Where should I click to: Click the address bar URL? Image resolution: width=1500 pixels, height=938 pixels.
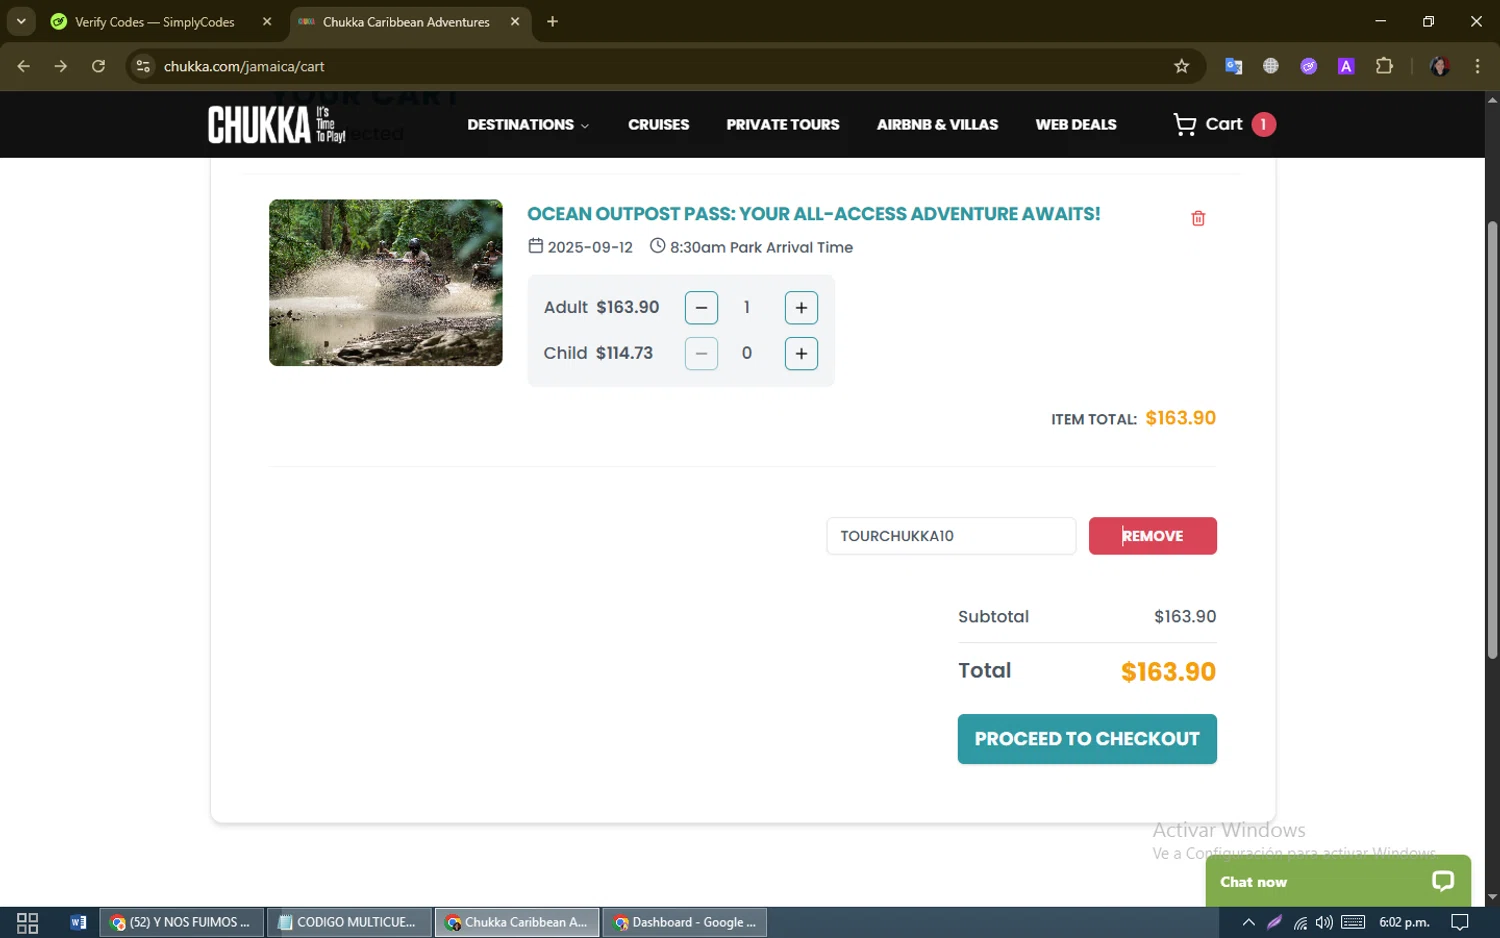244,66
